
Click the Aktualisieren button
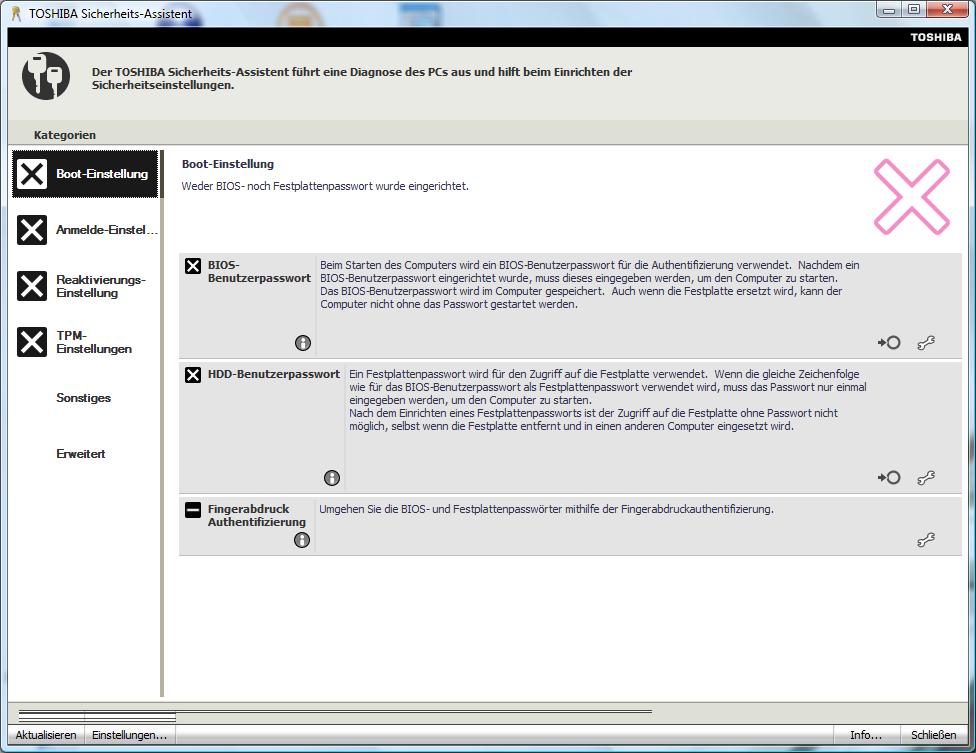tap(46, 735)
